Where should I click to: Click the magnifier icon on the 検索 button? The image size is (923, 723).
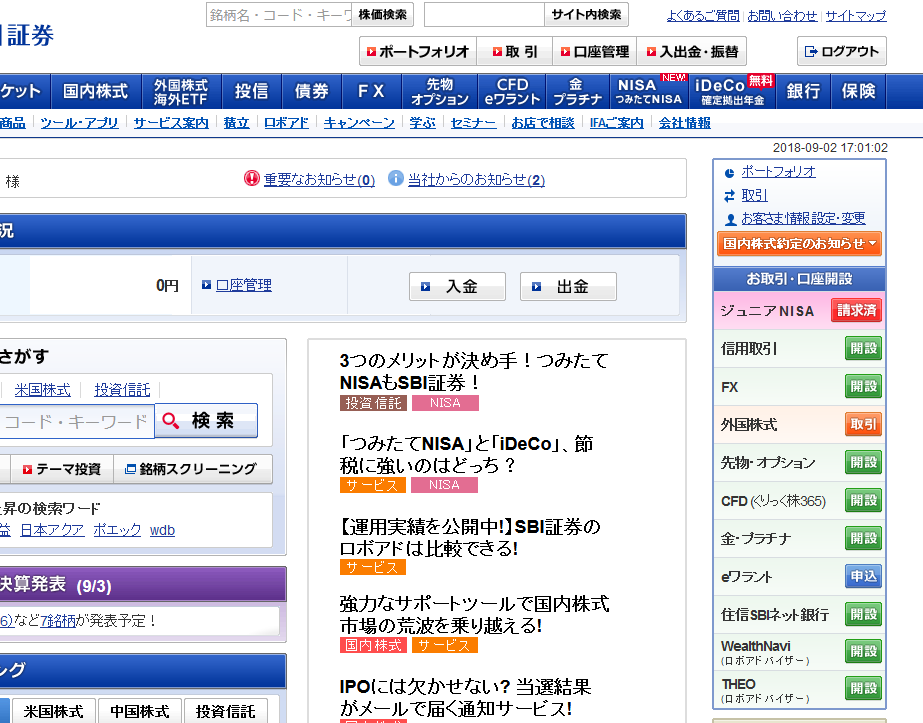170,420
